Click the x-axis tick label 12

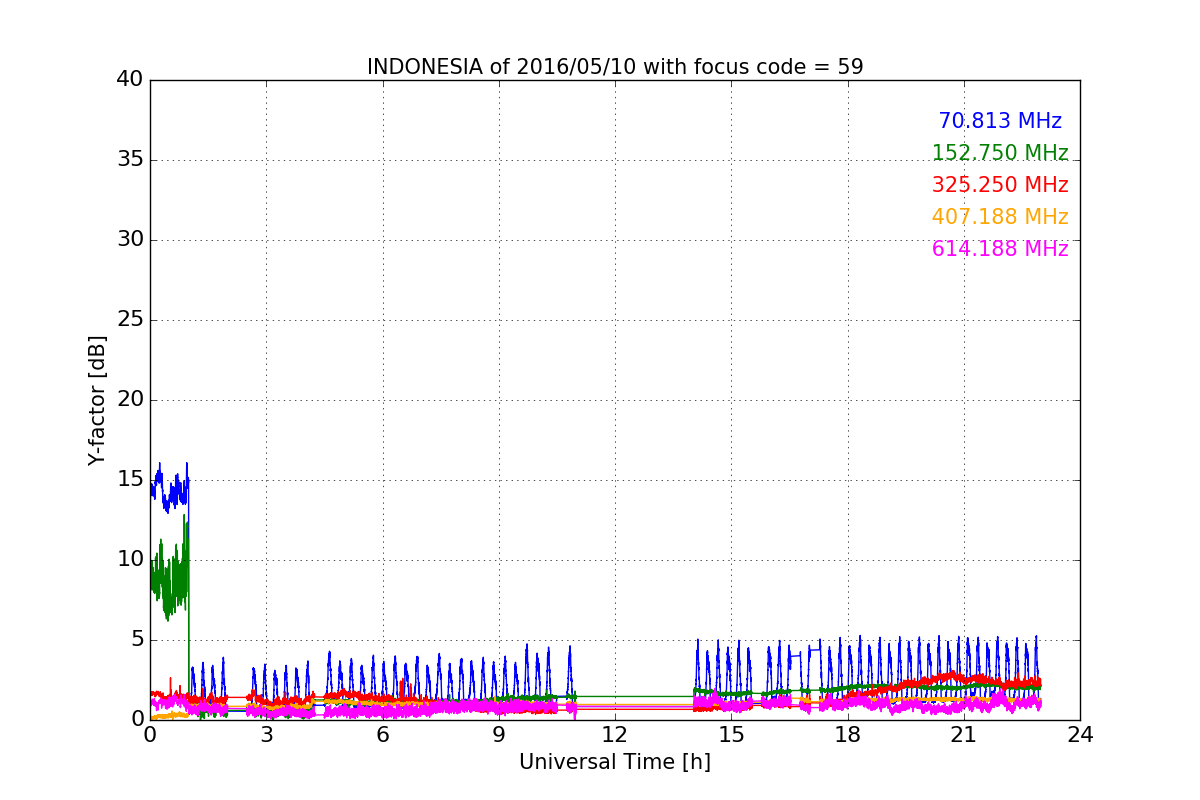(x=615, y=735)
